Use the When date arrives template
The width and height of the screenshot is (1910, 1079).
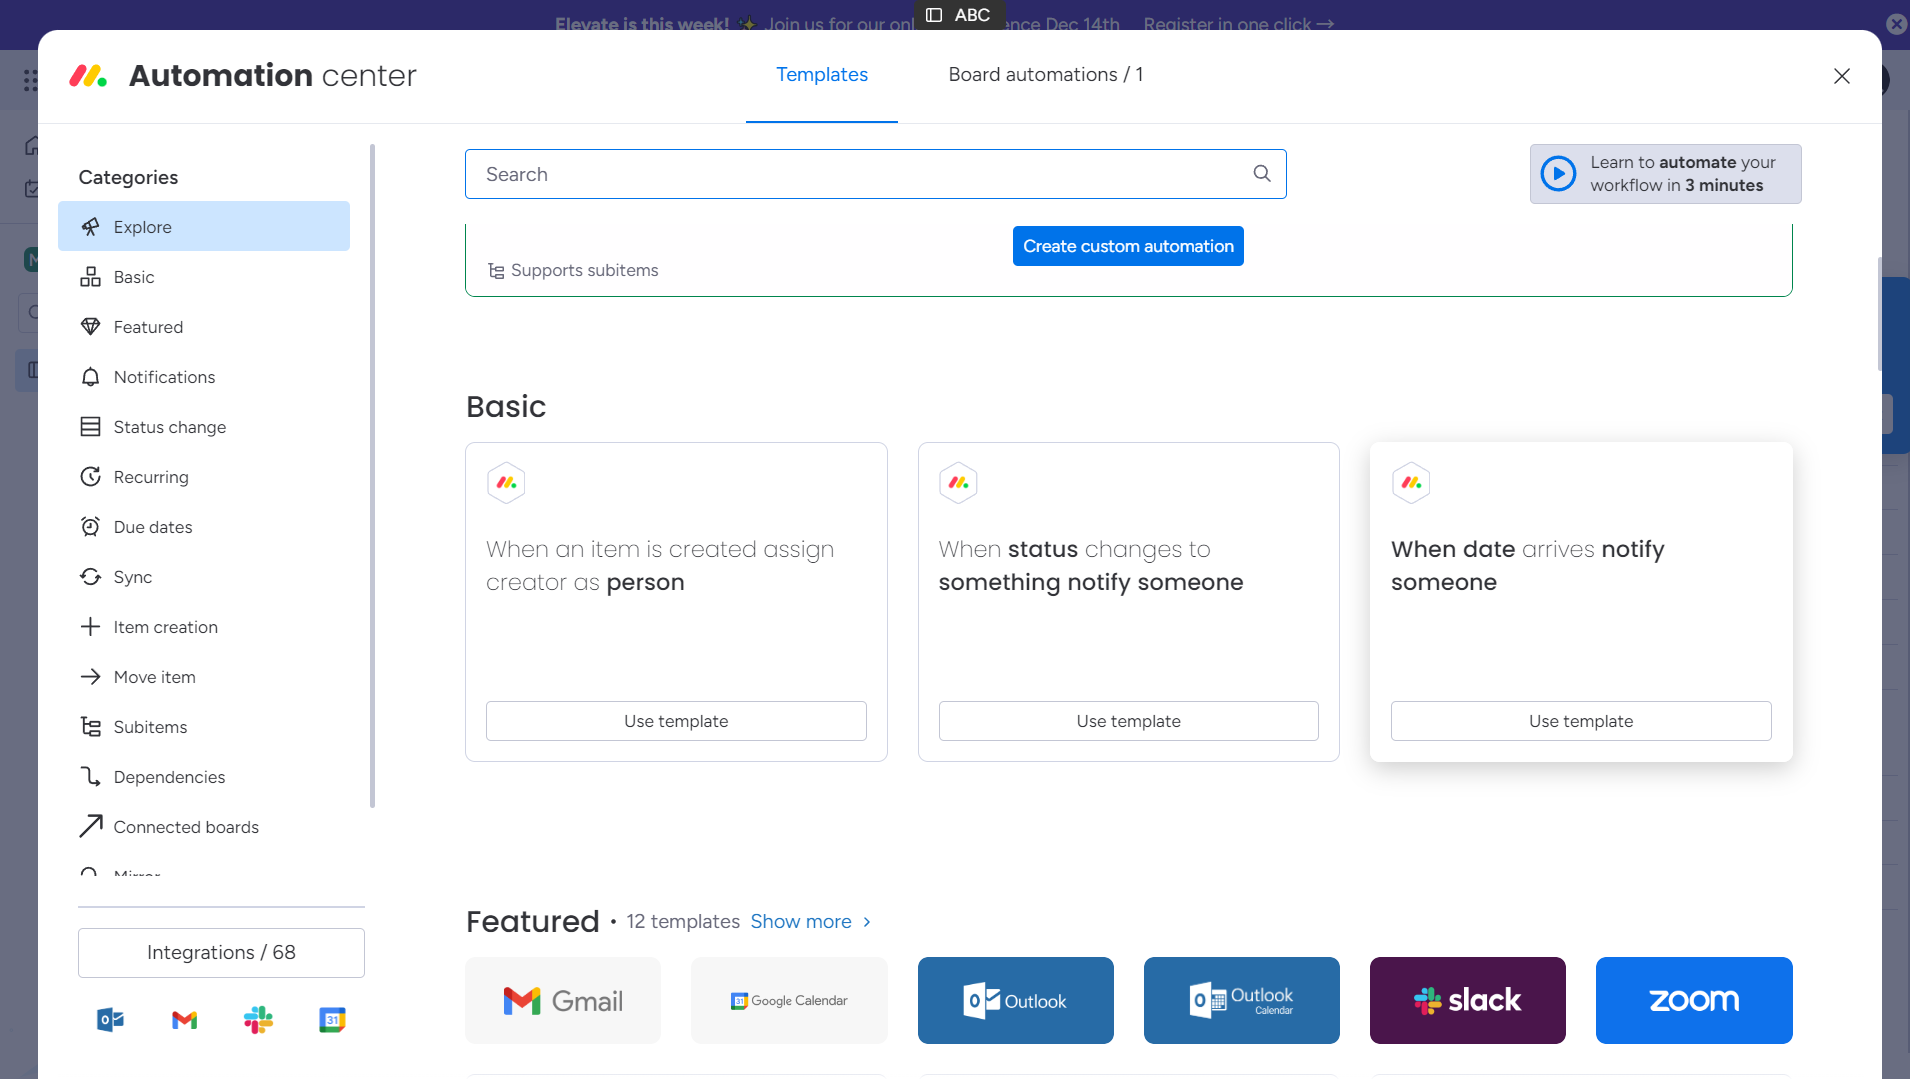[1579, 720]
